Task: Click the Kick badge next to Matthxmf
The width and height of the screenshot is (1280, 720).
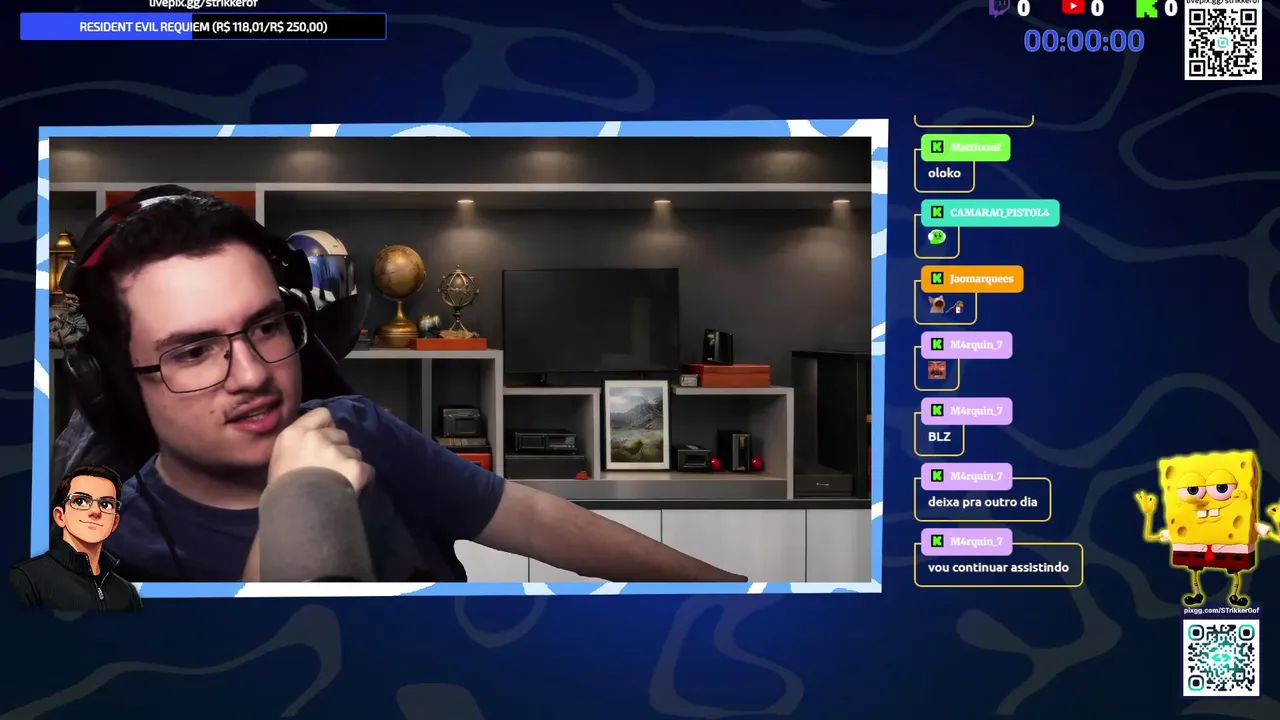Action: coord(937,147)
